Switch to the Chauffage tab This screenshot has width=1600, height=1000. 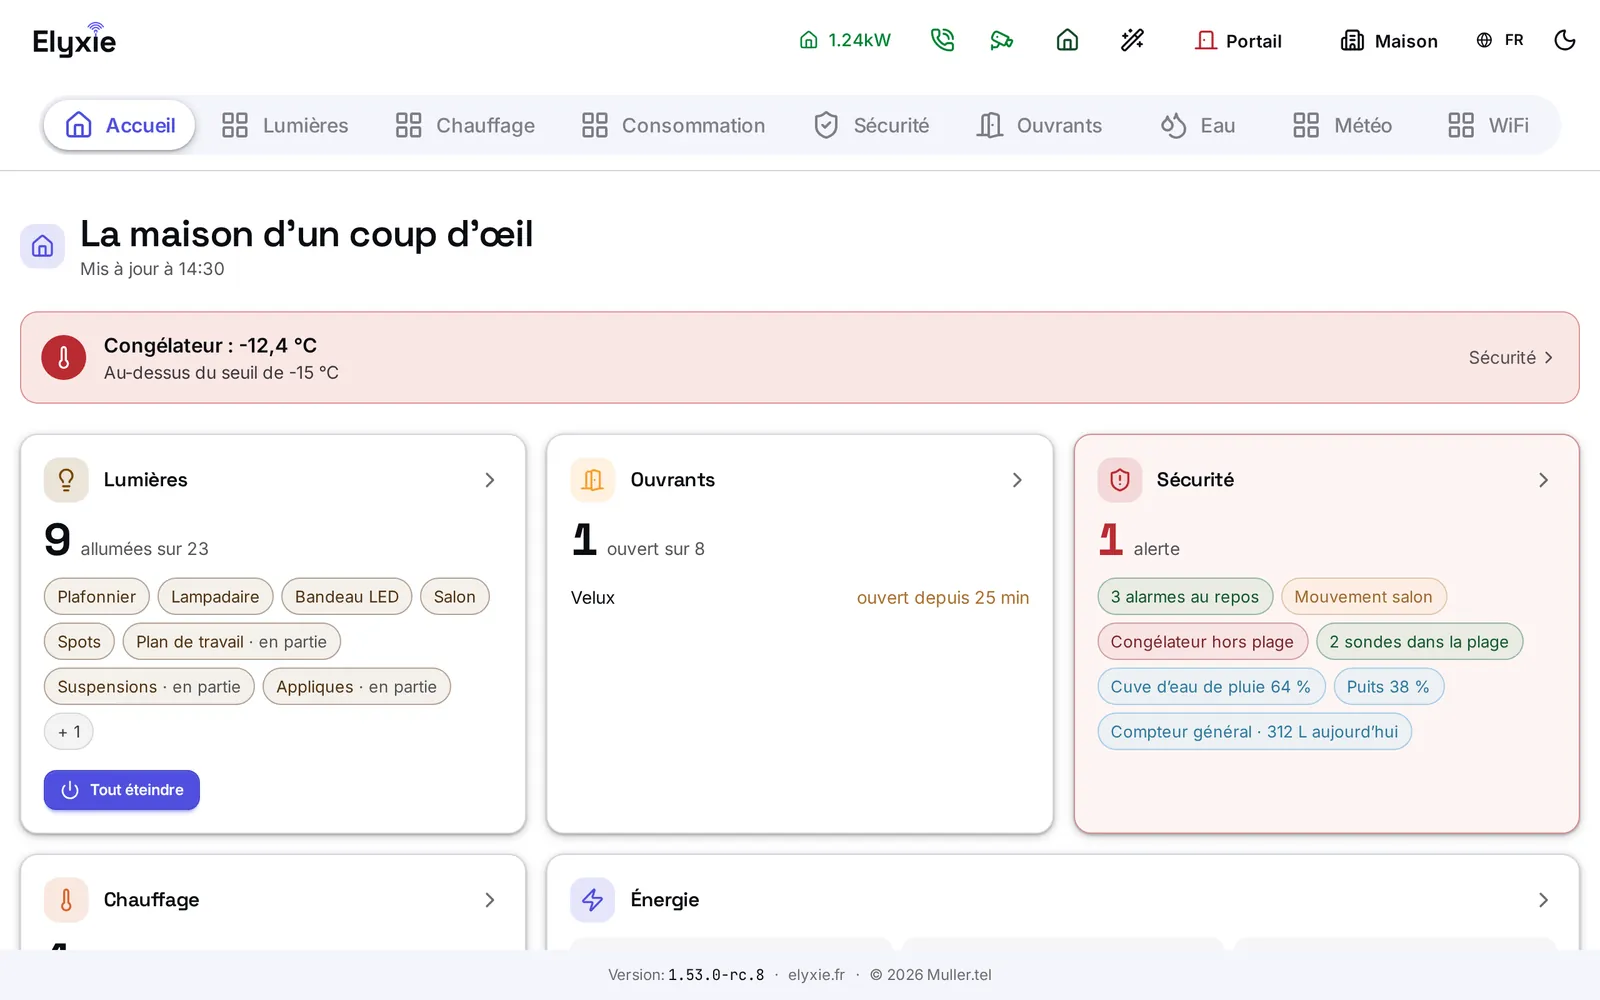point(465,125)
